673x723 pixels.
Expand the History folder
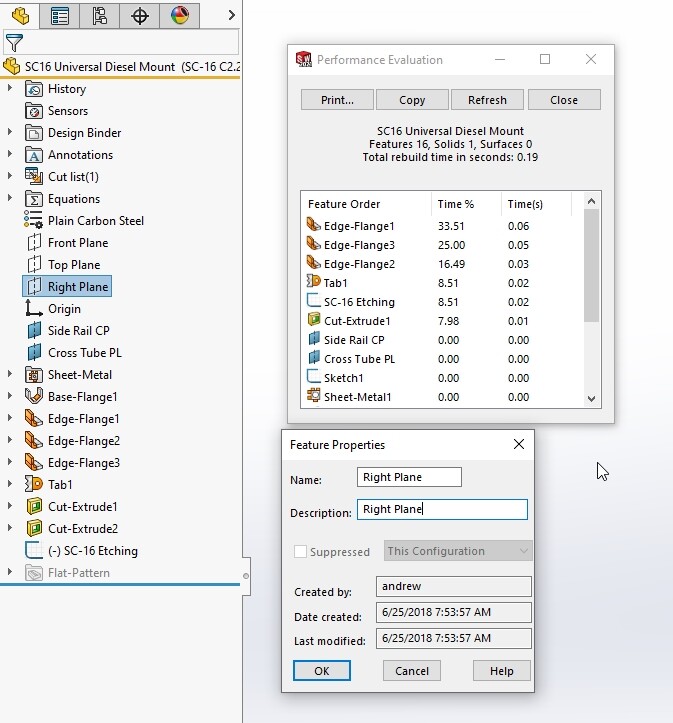click(10, 88)
